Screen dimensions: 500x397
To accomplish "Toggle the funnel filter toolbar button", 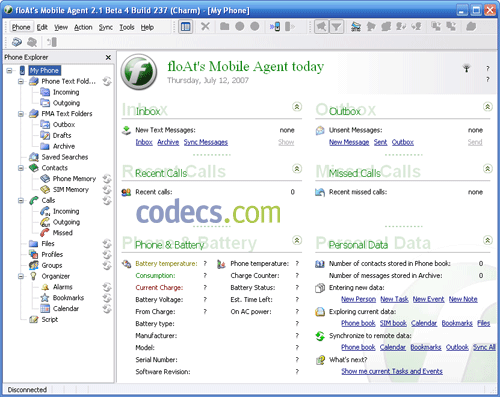I will click(x=336, y=27).
